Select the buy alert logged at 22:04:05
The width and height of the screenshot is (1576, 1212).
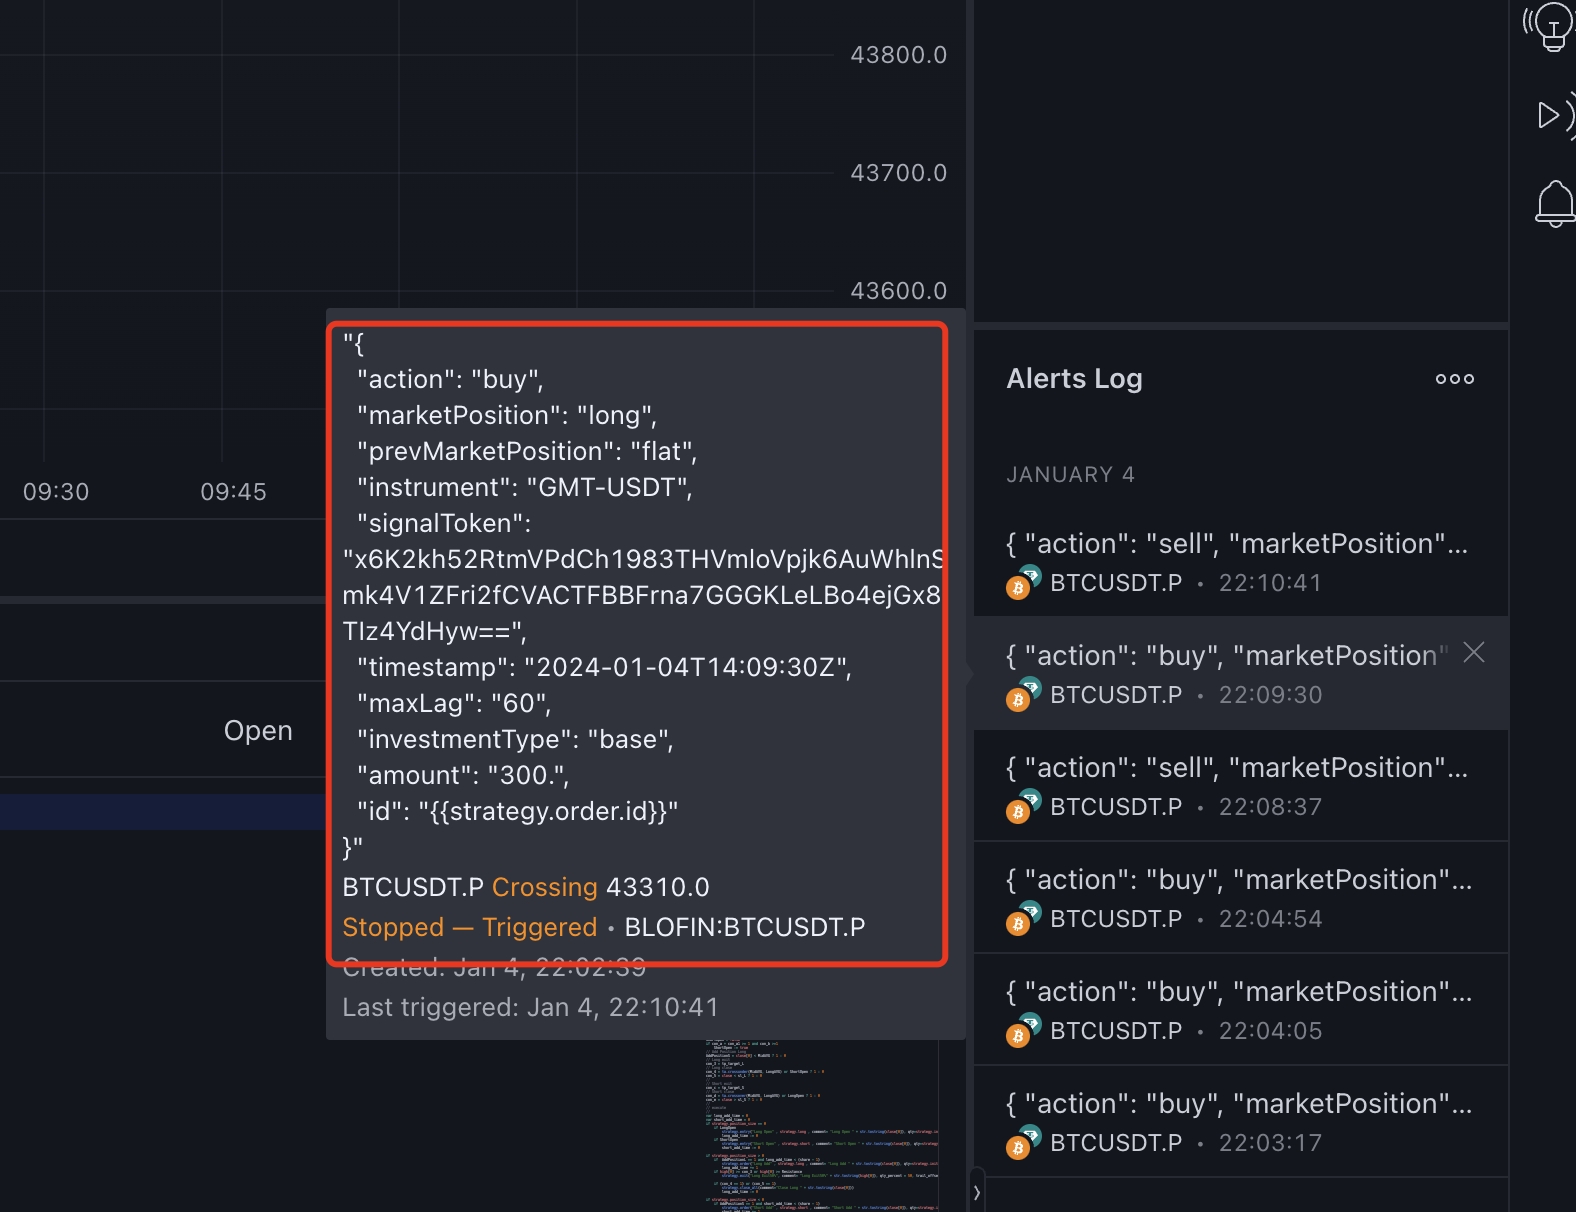coord(1241,1009)
